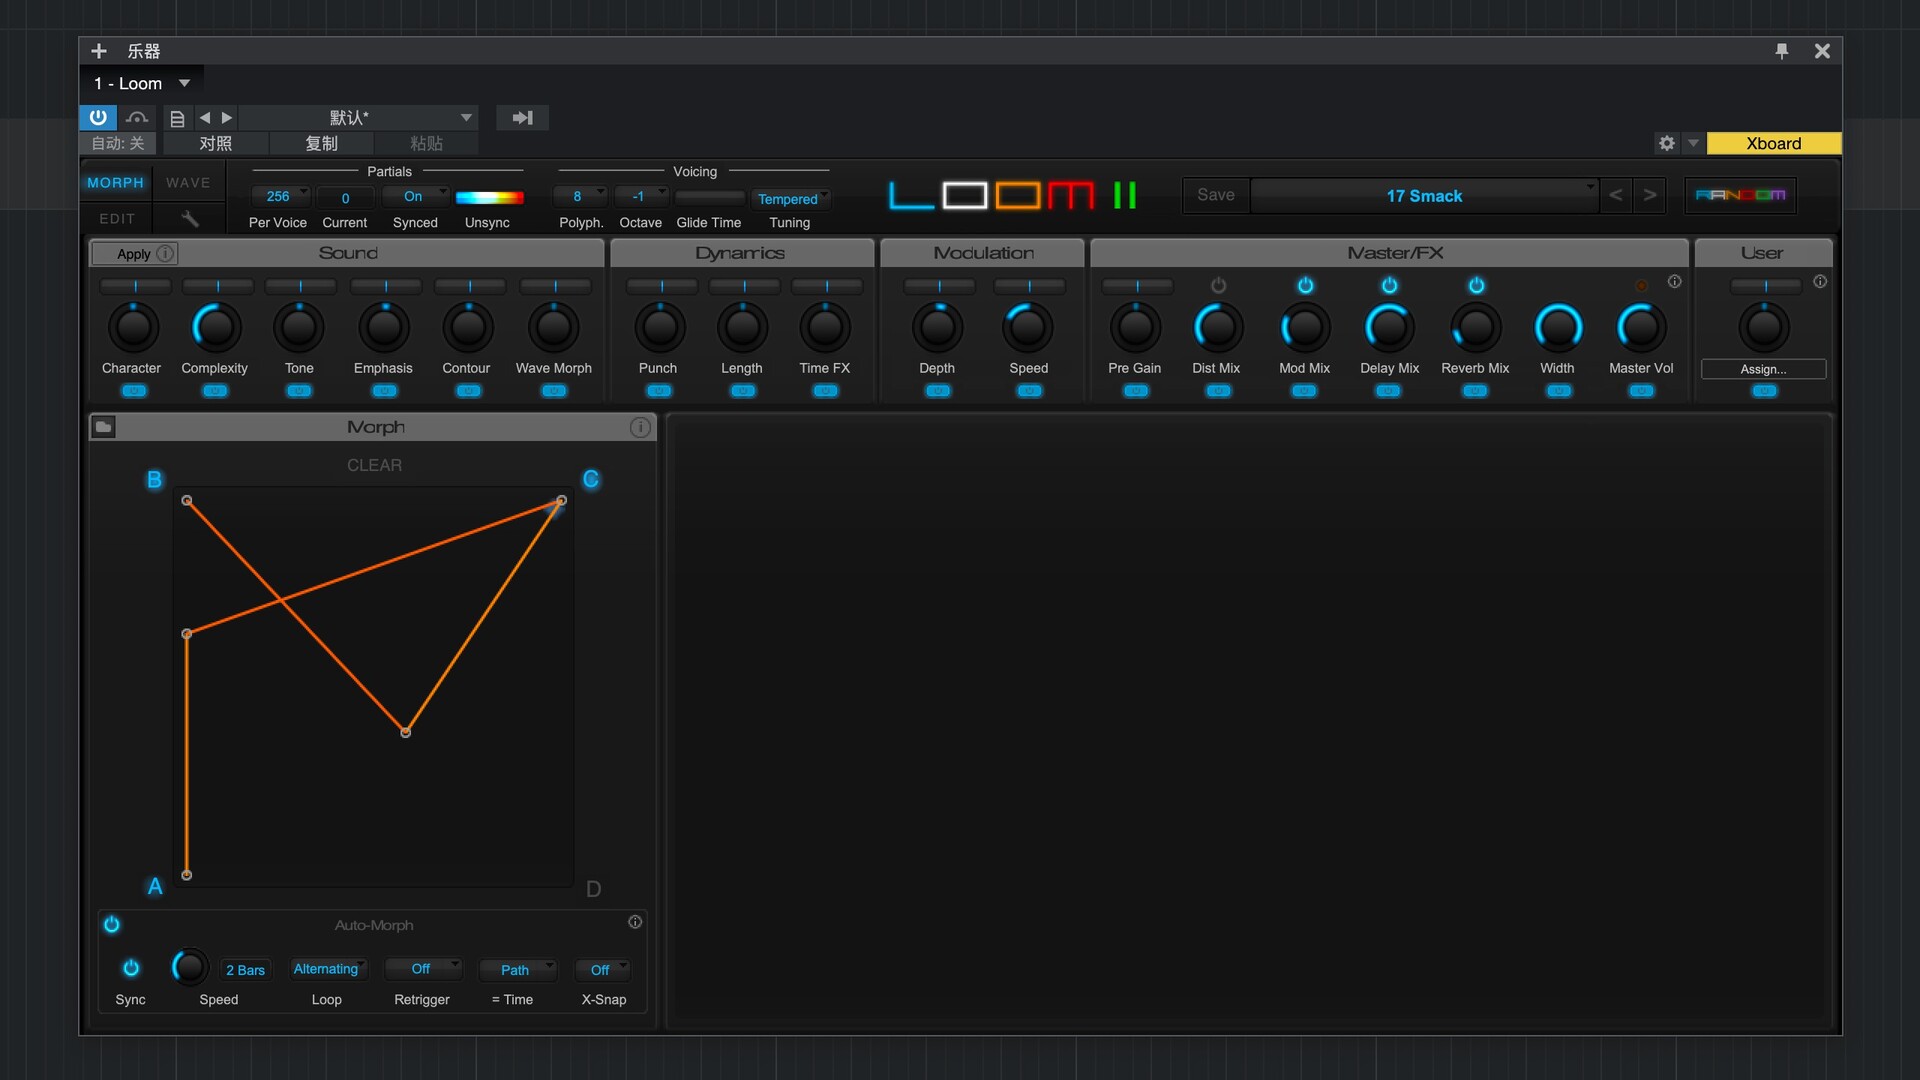The image size is (1920, 1080).
Task: Expand the Alternating loop dropdown
Action: (328, 969)
